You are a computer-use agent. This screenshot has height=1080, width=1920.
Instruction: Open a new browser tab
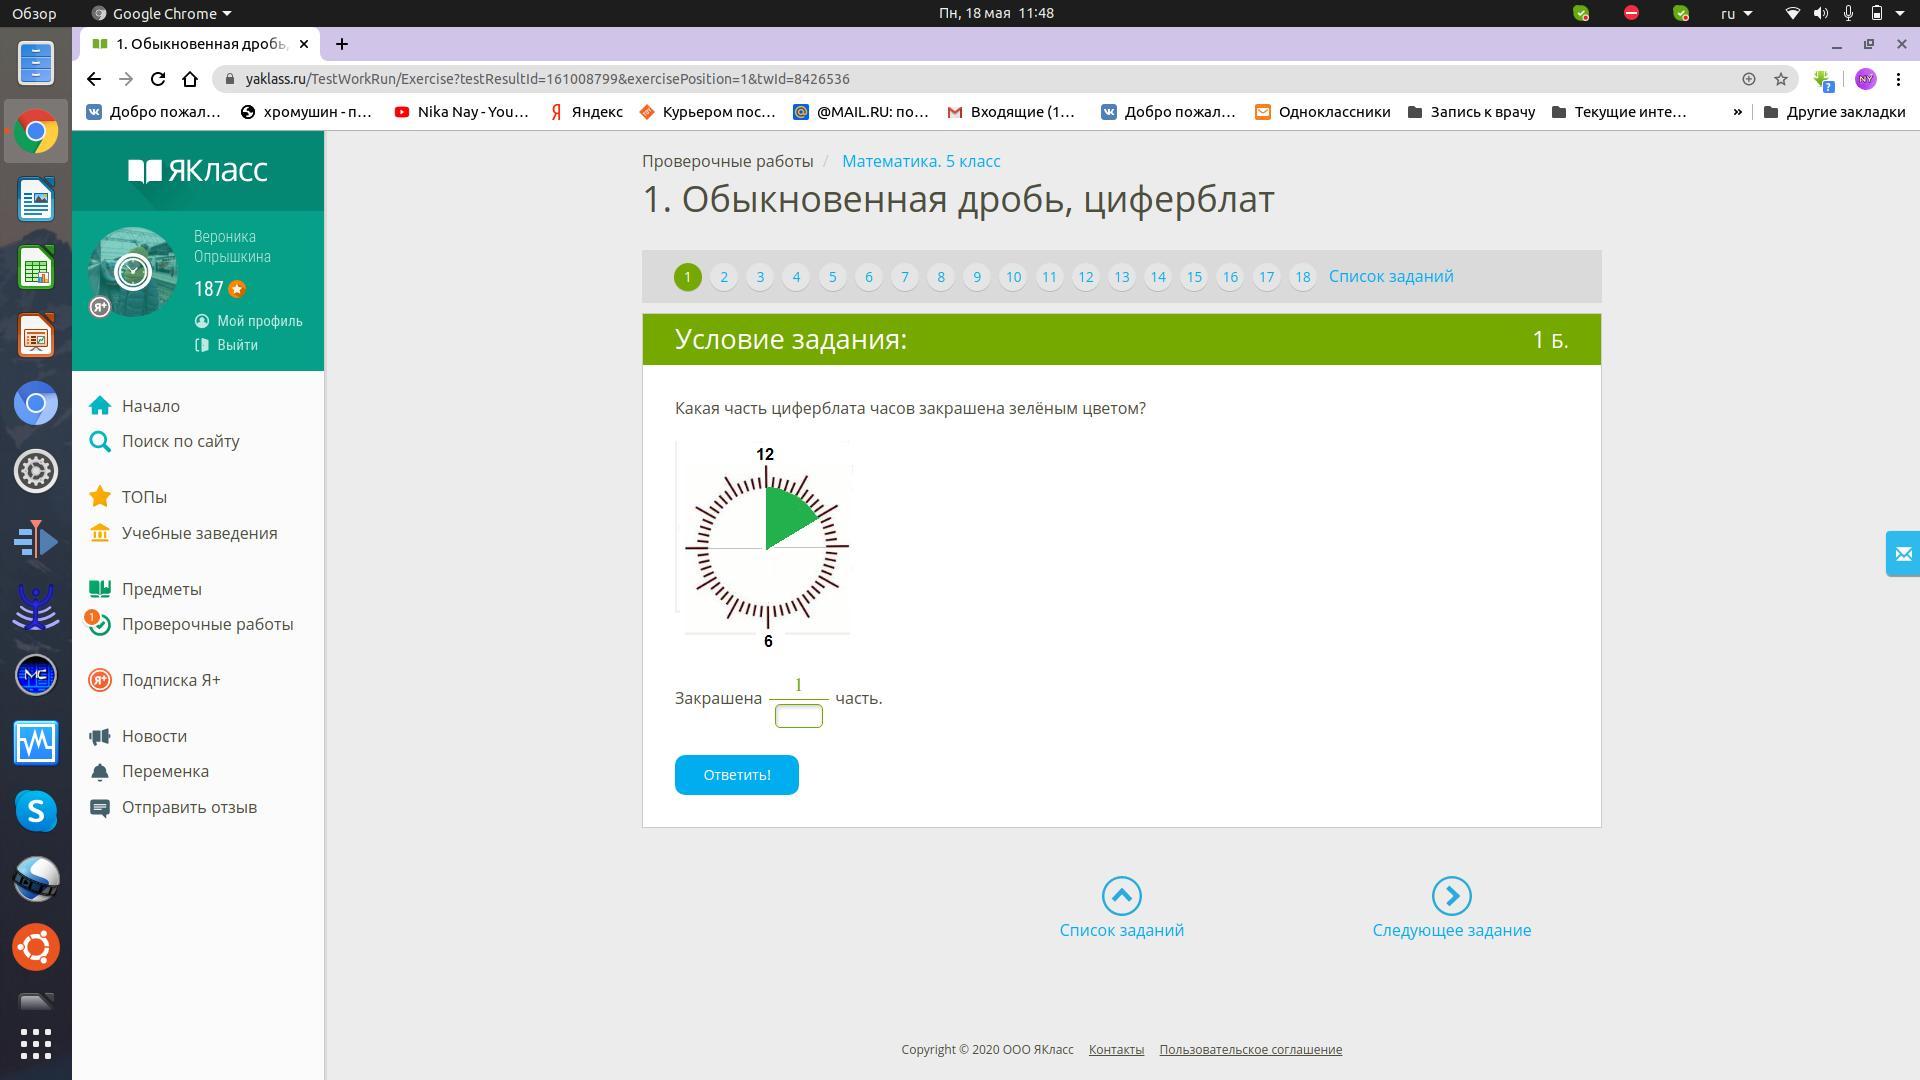click(342, 44)
